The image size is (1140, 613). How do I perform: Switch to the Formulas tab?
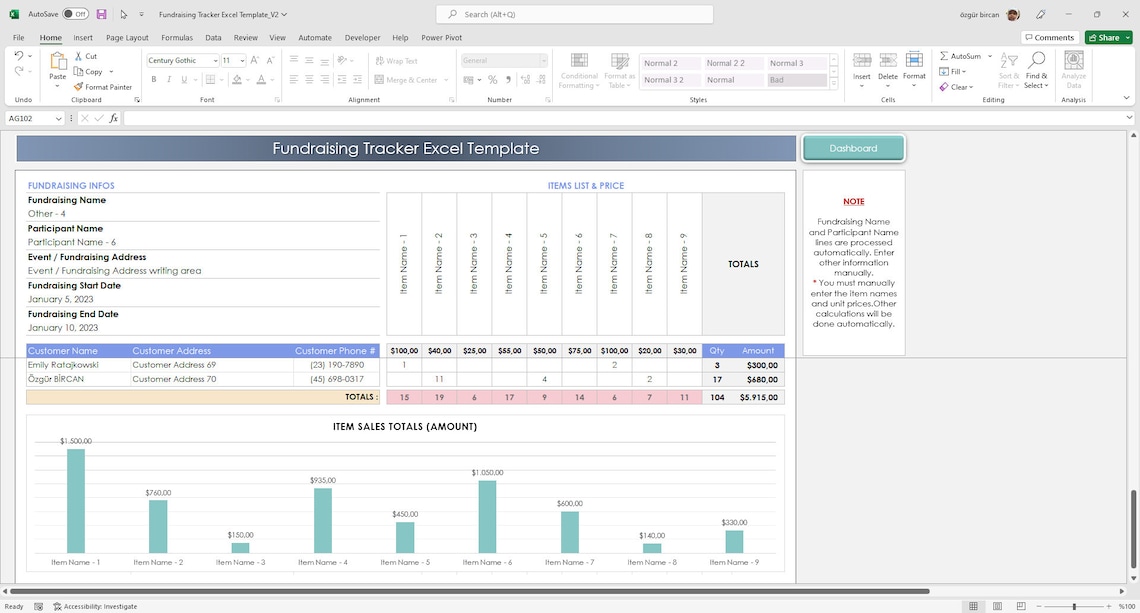click(177, 38)
